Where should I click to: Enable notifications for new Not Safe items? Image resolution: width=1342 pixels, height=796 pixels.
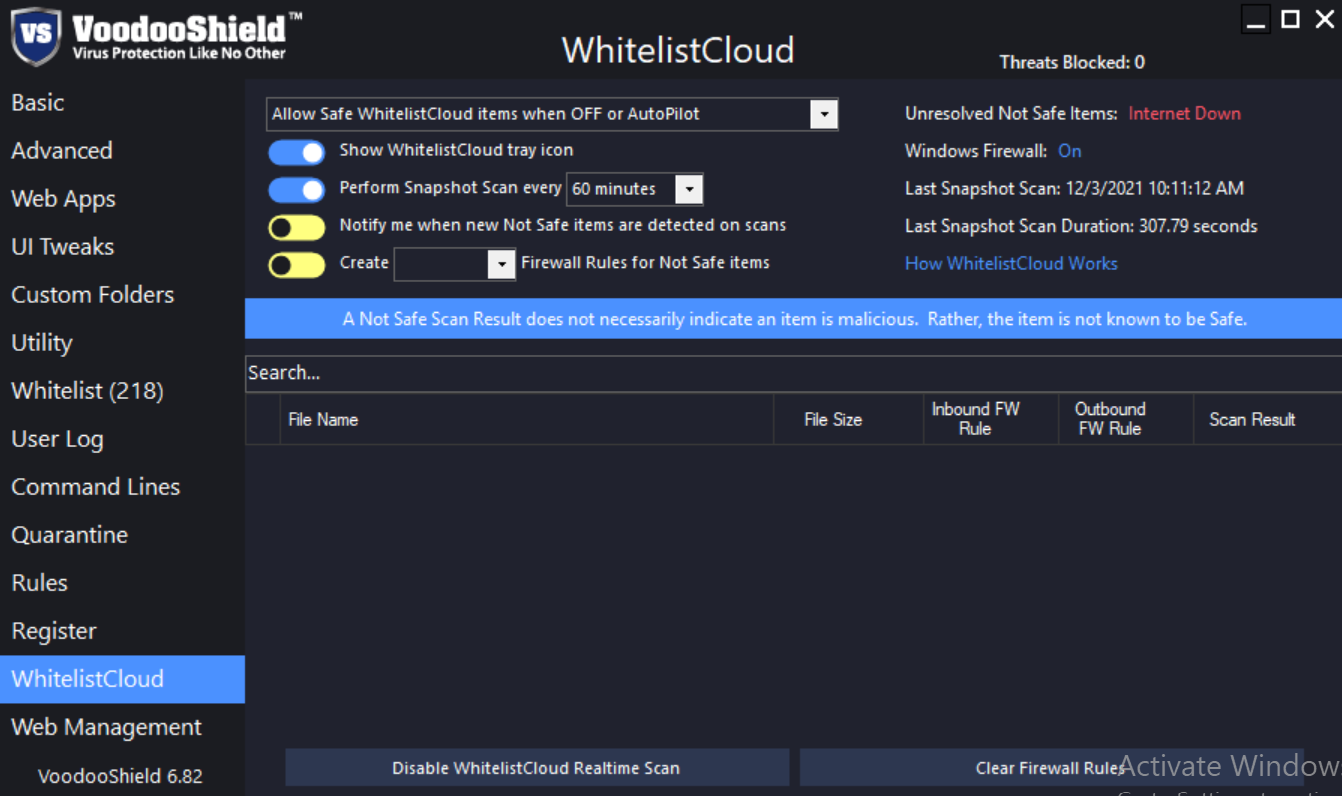coord(296,228)
